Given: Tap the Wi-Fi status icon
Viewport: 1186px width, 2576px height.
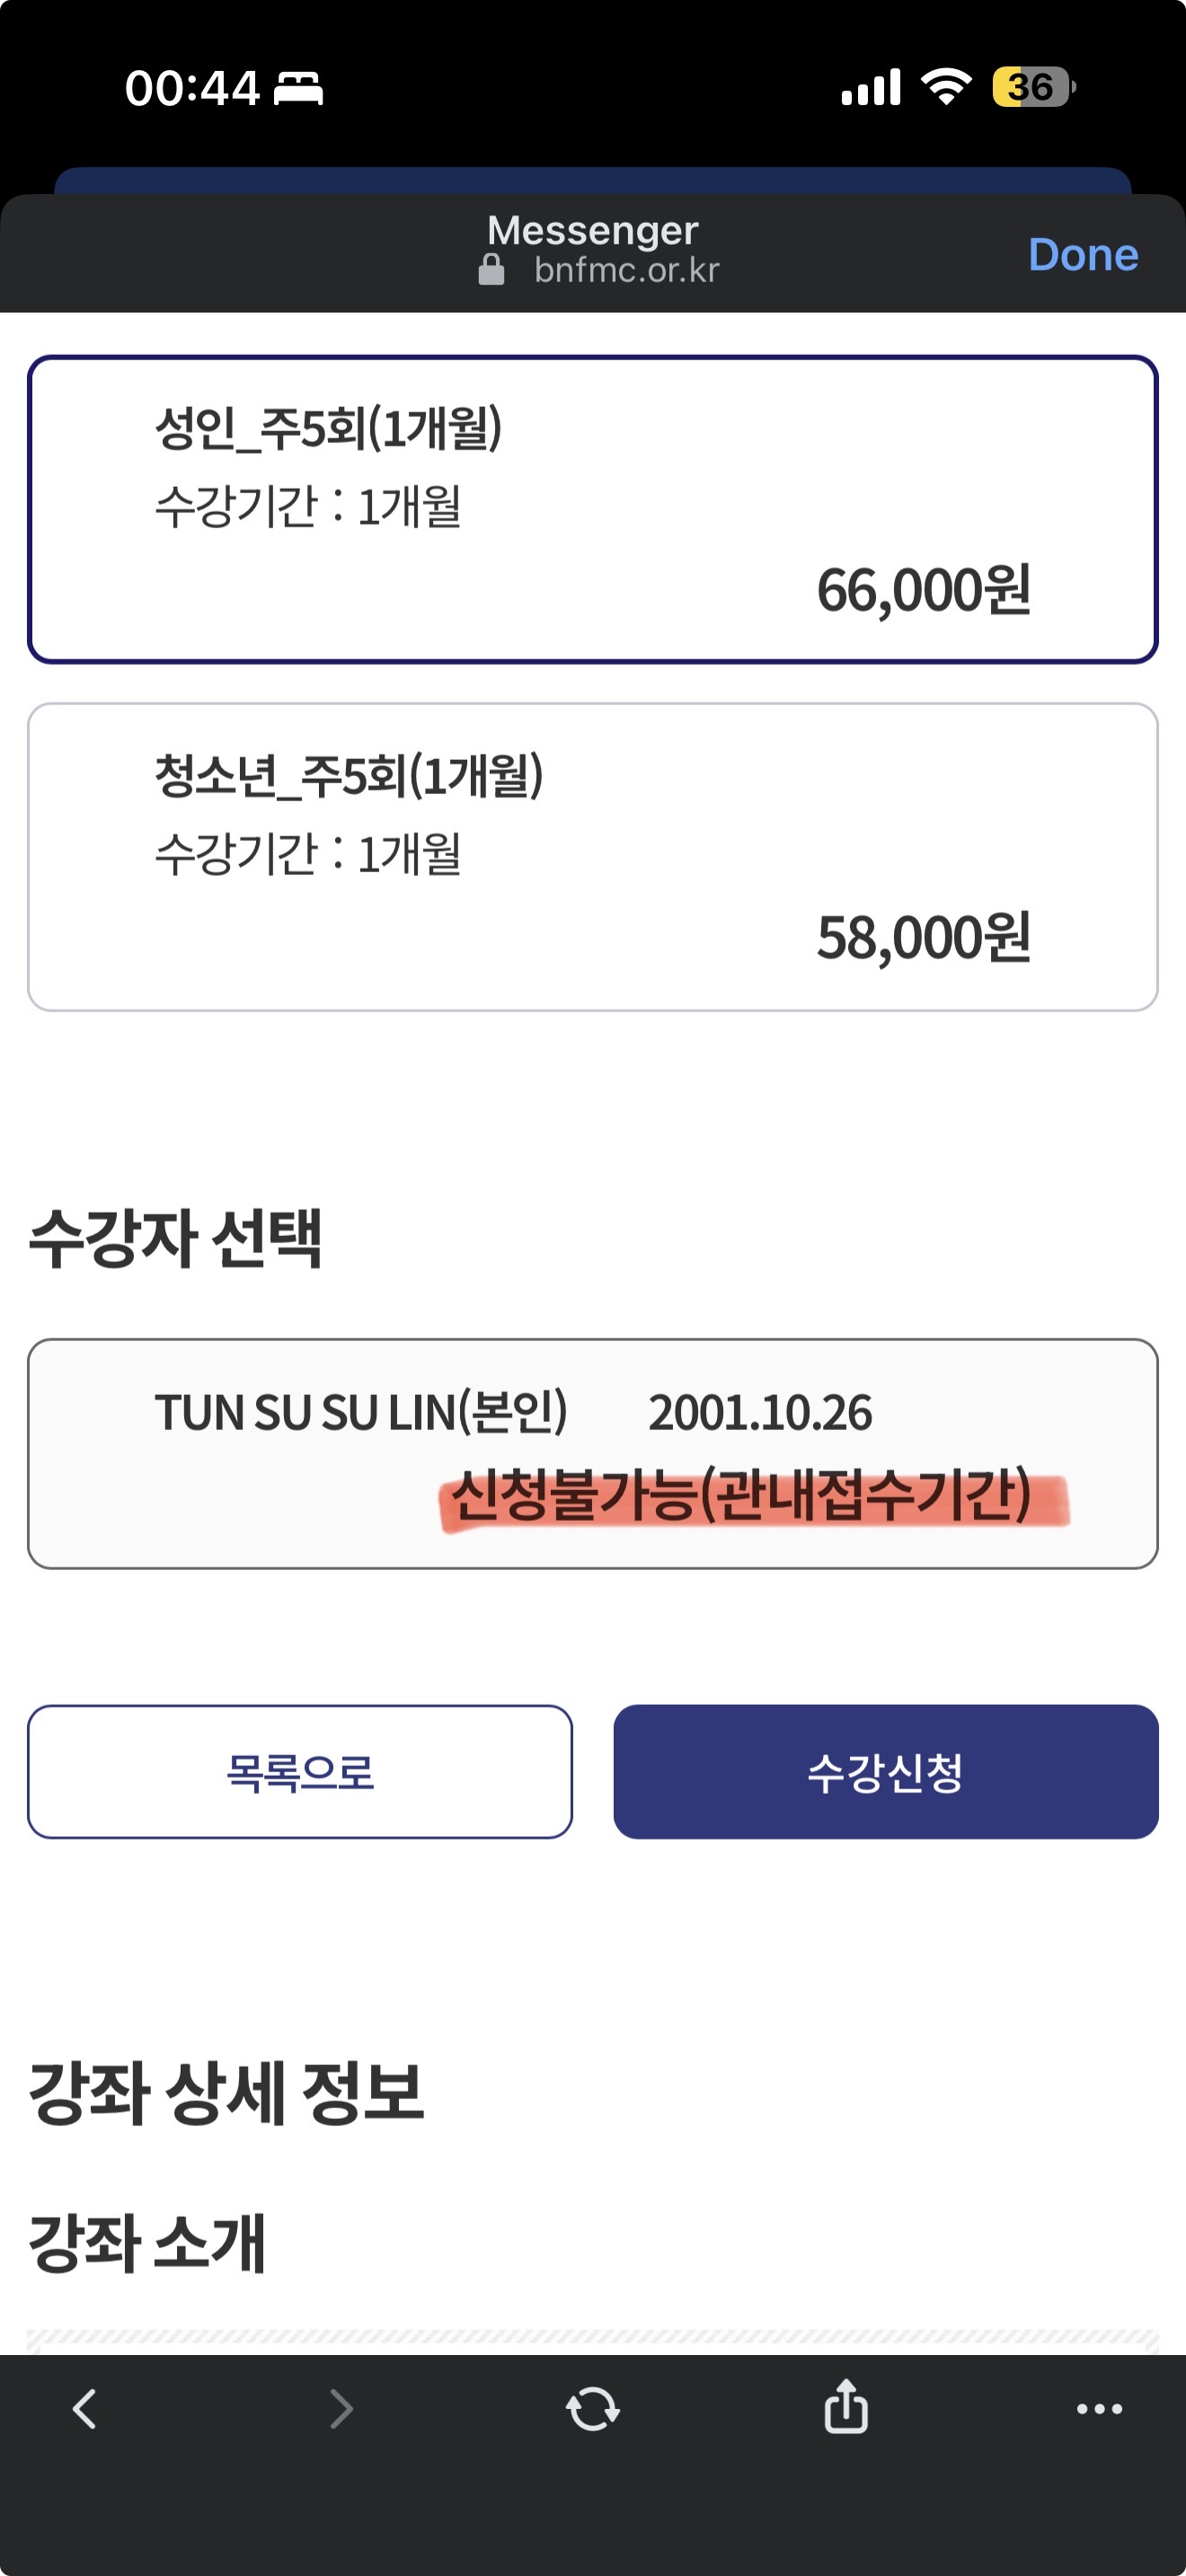Looking at the screenshot, I should click(x=946, y=87).
